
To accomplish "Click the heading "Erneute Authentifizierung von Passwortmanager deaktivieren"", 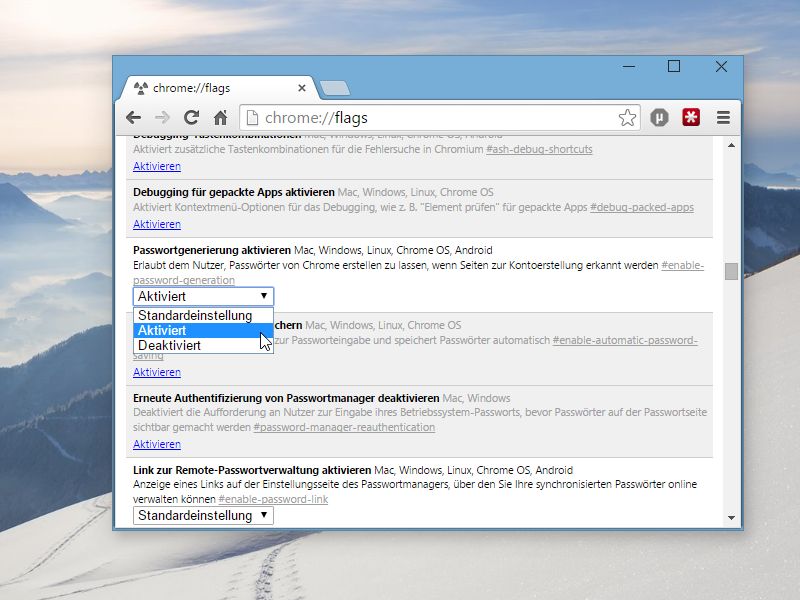I will tap(286, 398).
